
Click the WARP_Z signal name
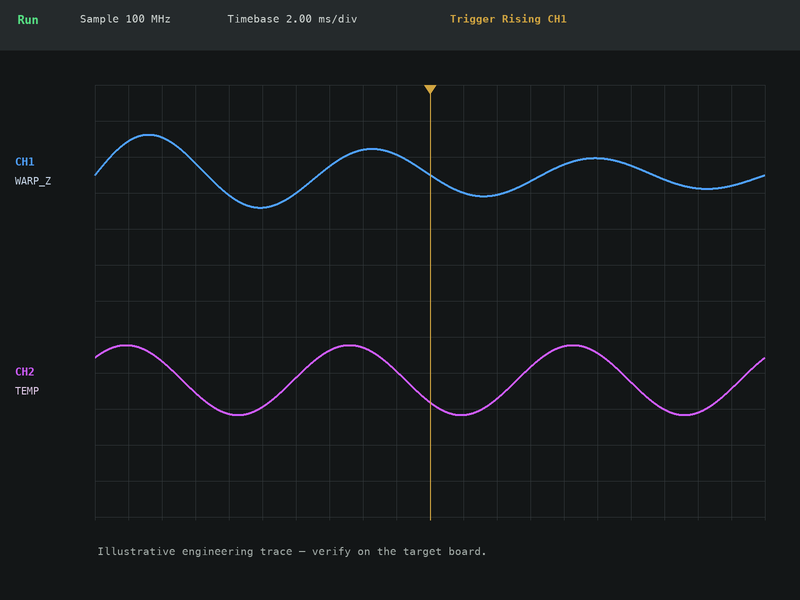coord(33,181)
